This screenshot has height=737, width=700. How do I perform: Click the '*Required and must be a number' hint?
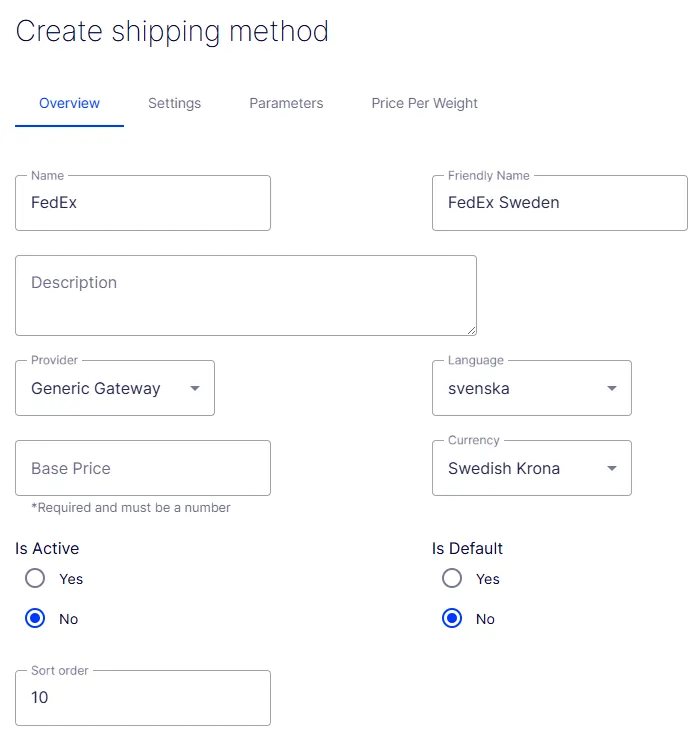pos(131,508)
